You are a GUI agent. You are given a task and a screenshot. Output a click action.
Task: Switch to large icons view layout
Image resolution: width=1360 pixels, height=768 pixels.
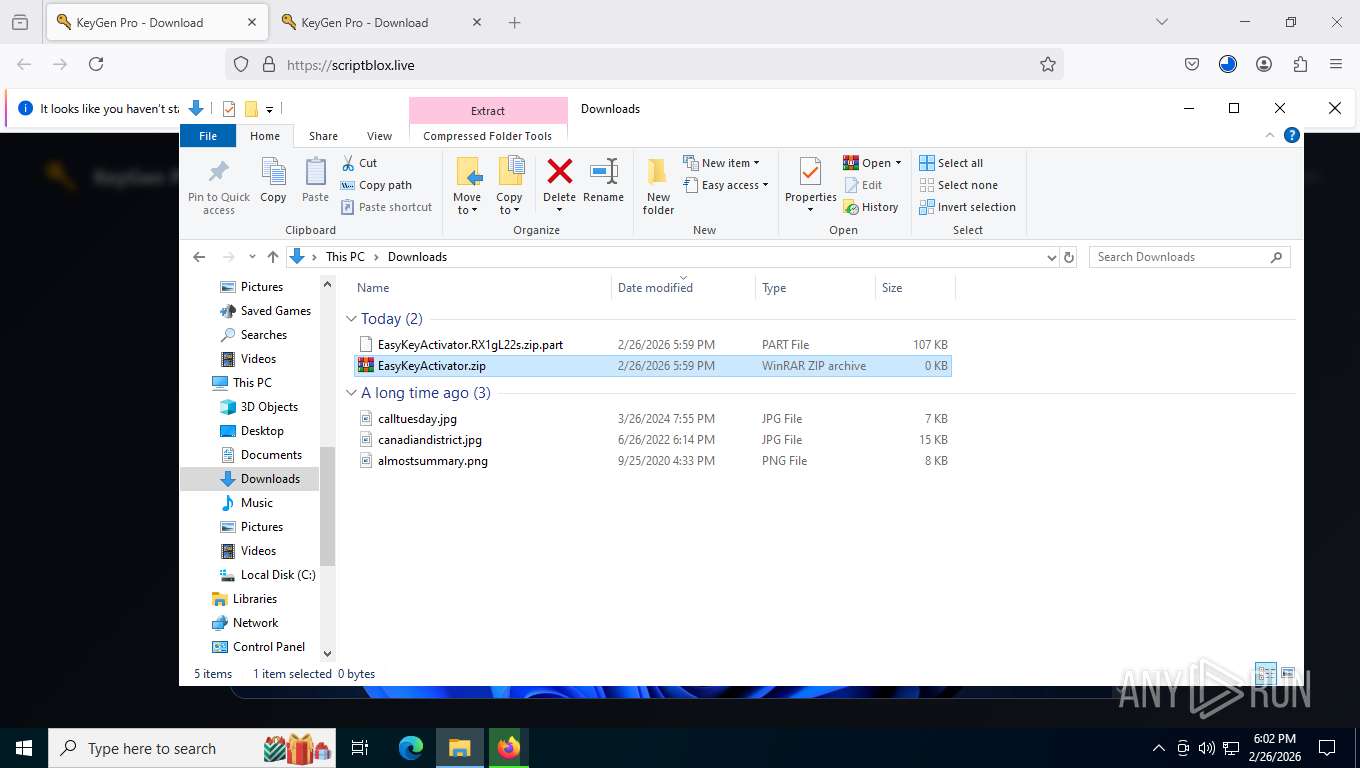[x=1288, y=673]
